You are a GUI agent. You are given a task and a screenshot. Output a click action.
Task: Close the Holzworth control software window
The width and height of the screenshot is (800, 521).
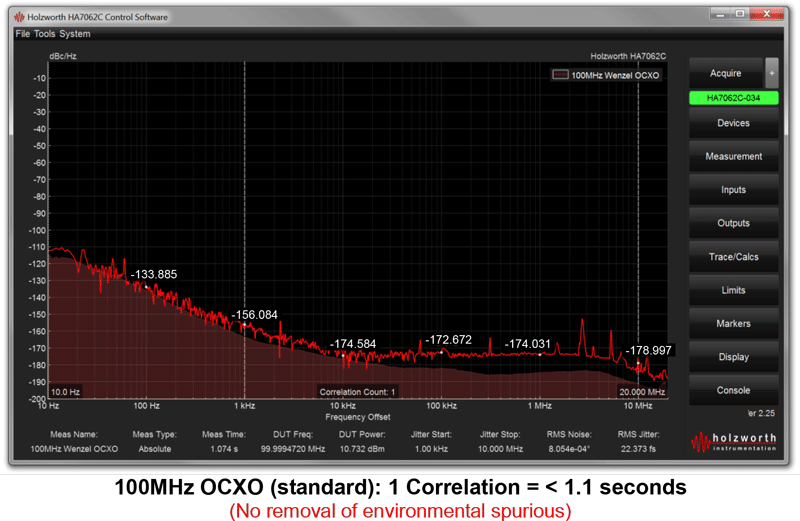tap(766, 14)
